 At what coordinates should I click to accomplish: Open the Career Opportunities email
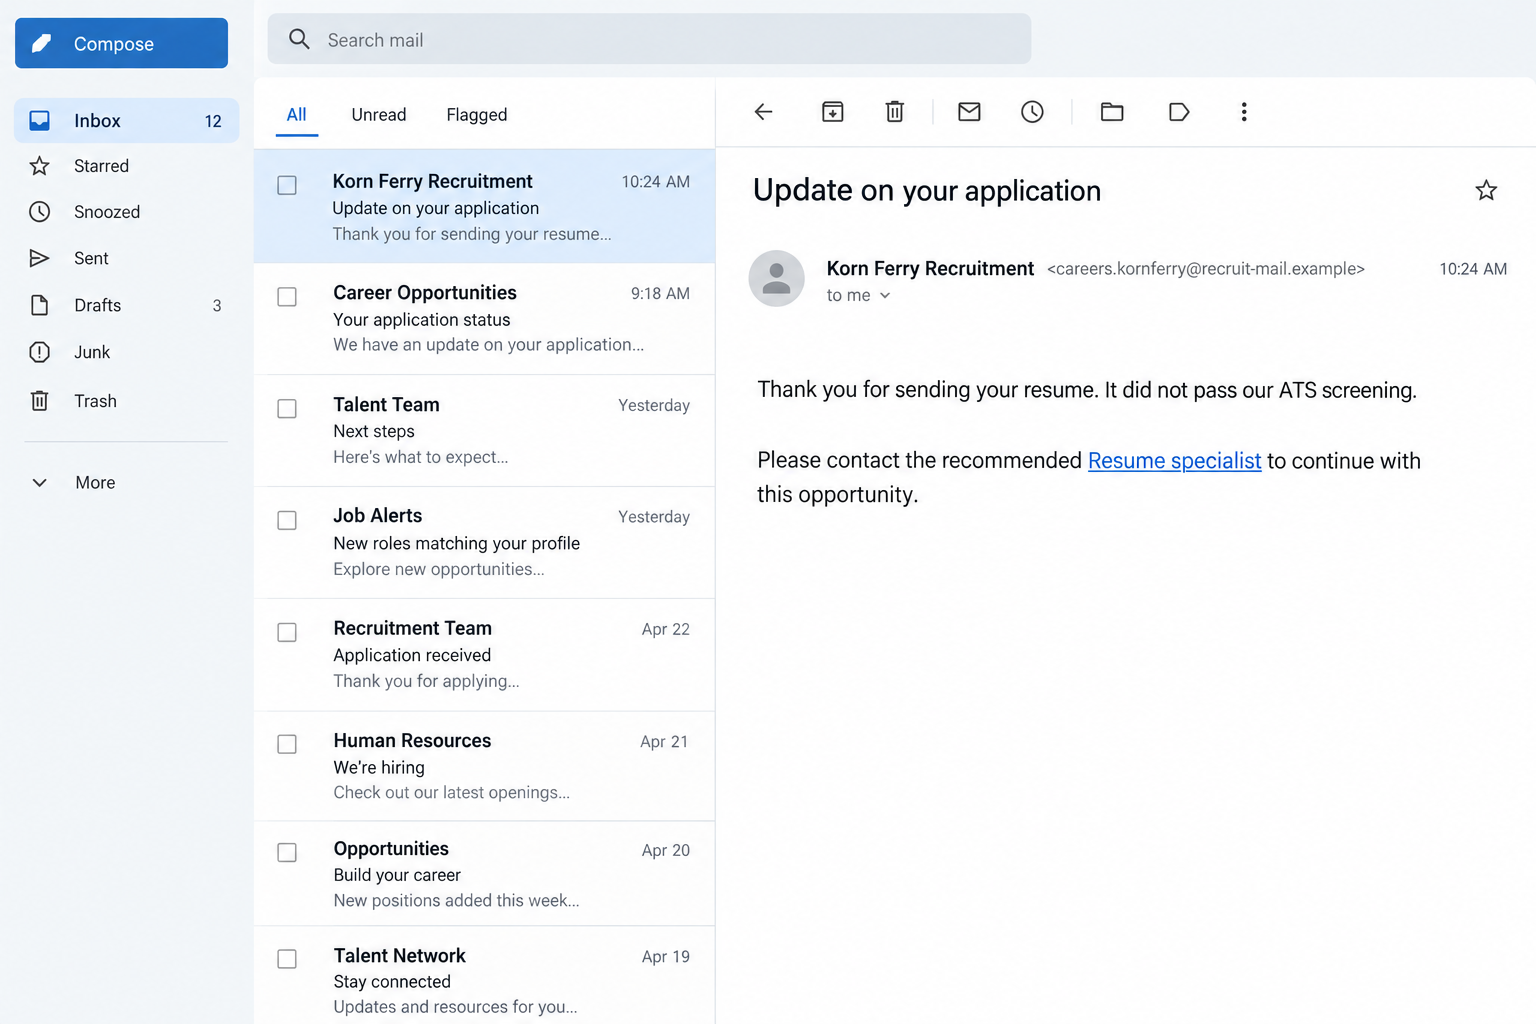point(485,319)
